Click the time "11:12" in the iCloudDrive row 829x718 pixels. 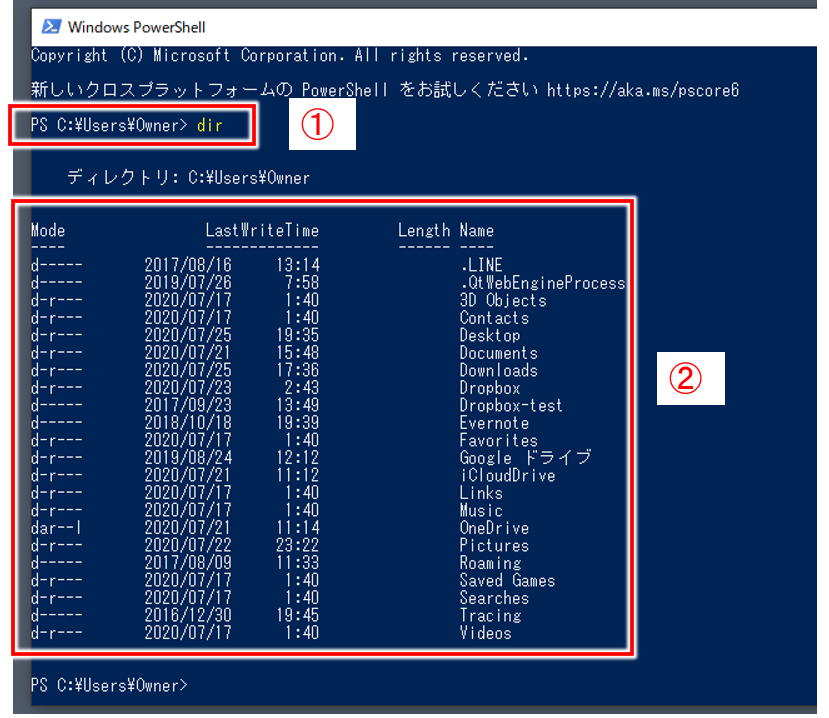point(298,475)
